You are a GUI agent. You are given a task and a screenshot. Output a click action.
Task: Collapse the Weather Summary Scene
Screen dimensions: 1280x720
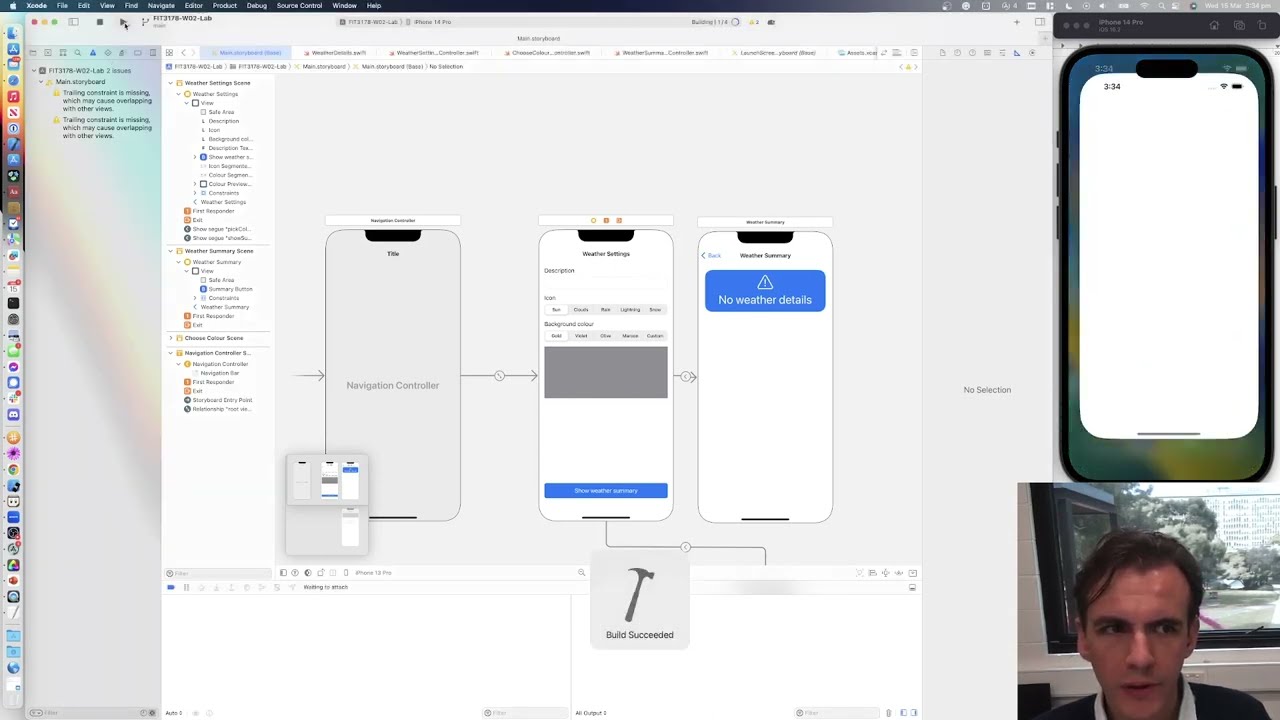click(x=170, y=251)
